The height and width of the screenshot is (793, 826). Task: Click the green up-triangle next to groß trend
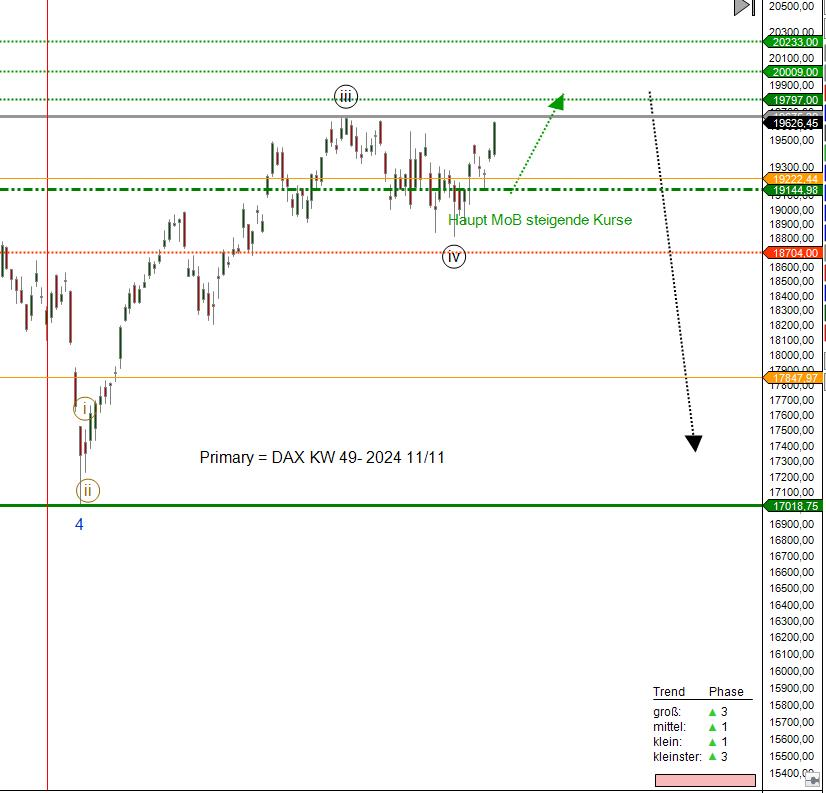point(711,712)
